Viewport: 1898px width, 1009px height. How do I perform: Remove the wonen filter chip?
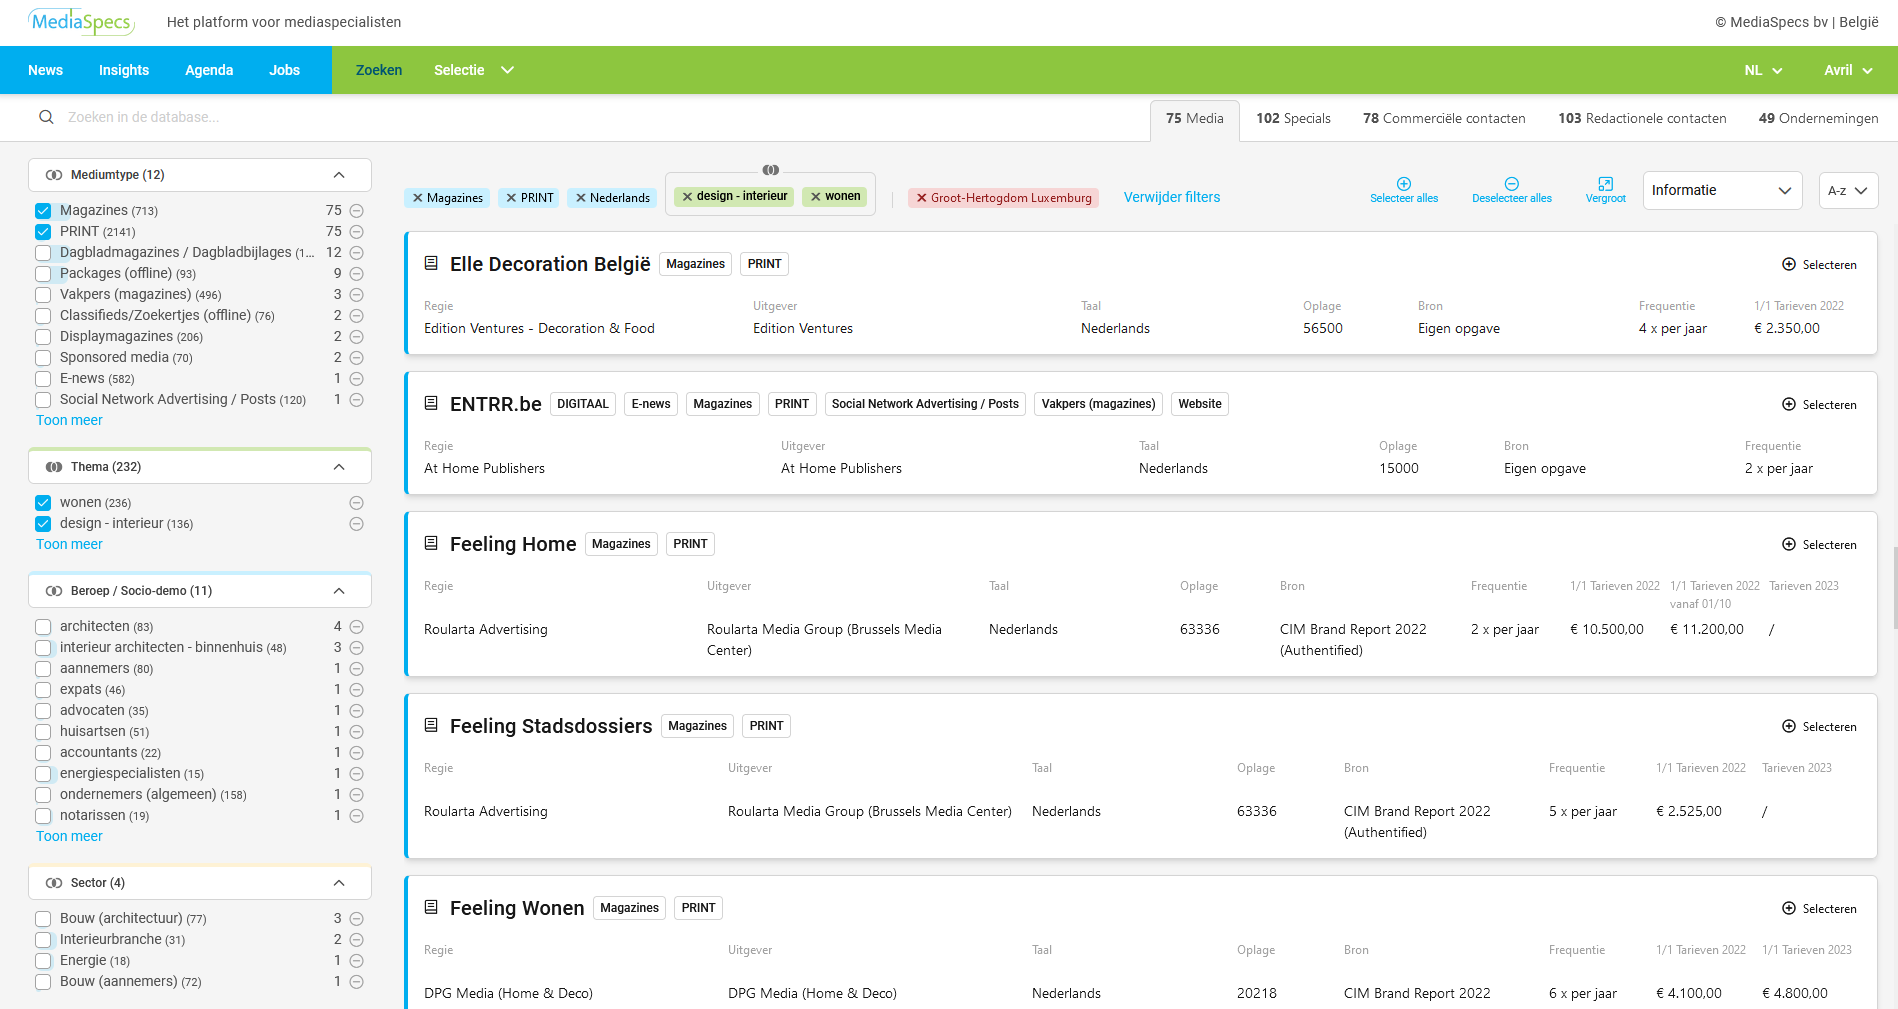(816, 197)
